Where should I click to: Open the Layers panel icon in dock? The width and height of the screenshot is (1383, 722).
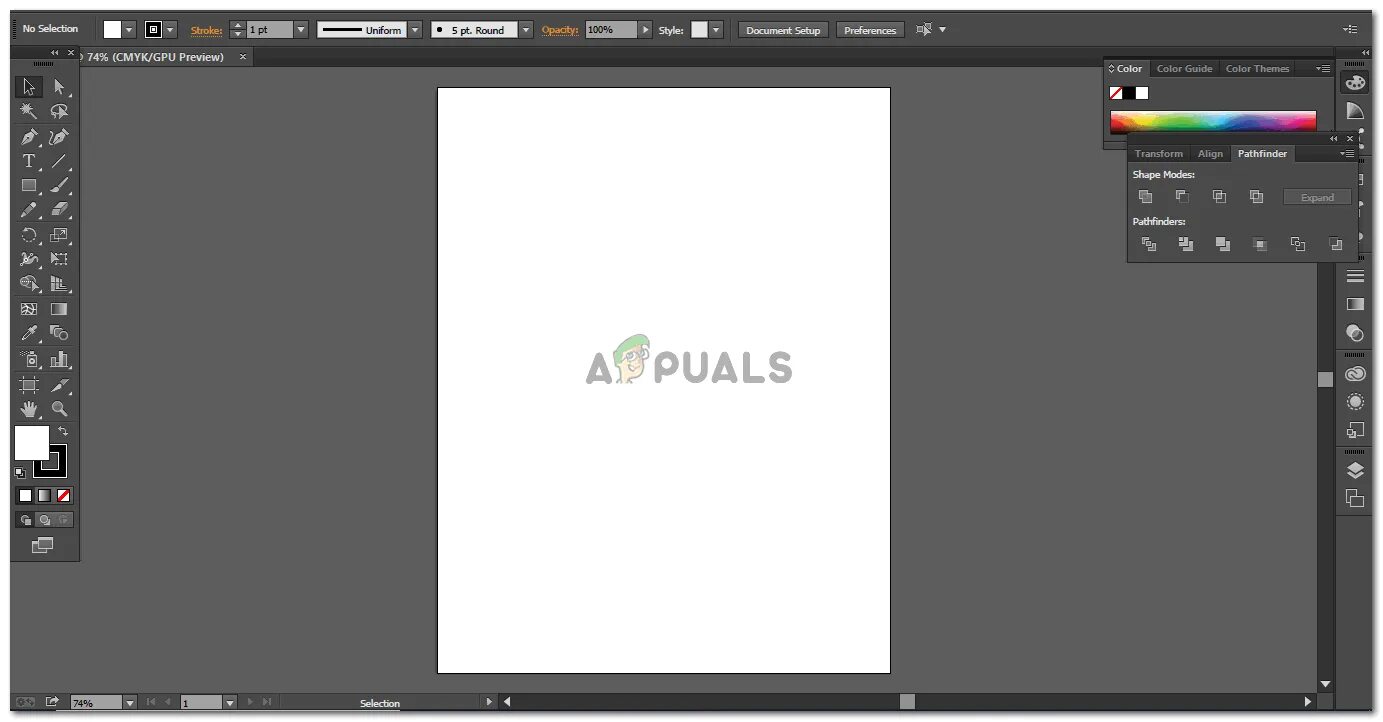[1355, 471]
